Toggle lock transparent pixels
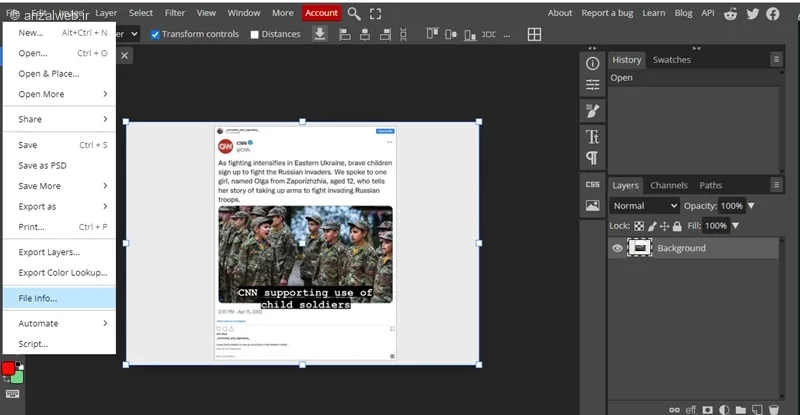800x415 pixels. point(639,226)
